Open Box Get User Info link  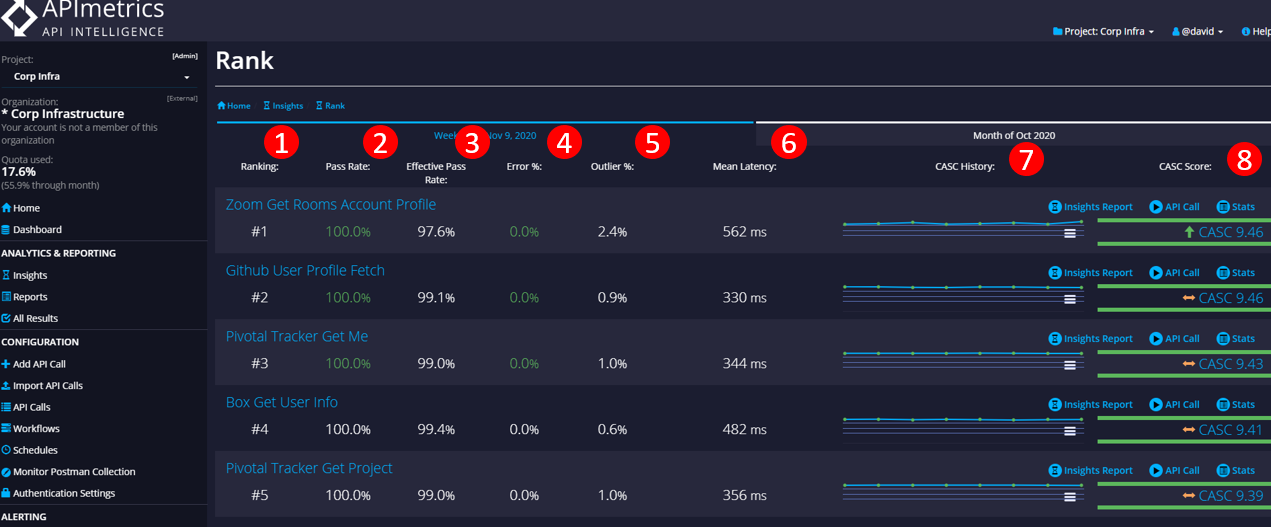pos(282,403)
